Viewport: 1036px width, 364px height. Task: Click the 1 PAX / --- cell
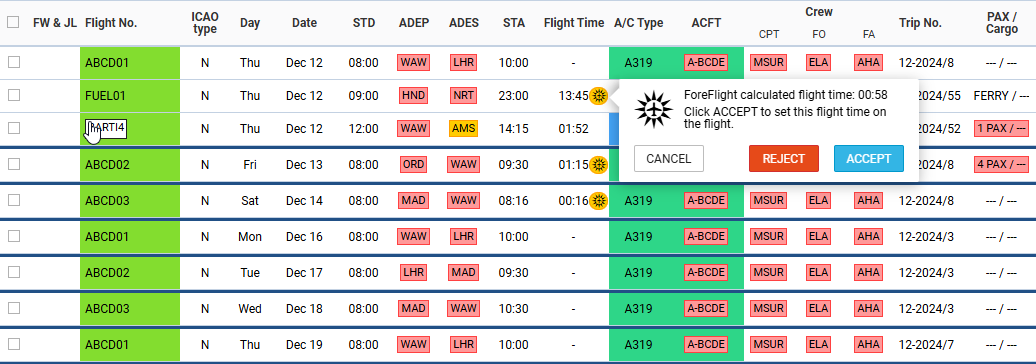point(1001,129)
